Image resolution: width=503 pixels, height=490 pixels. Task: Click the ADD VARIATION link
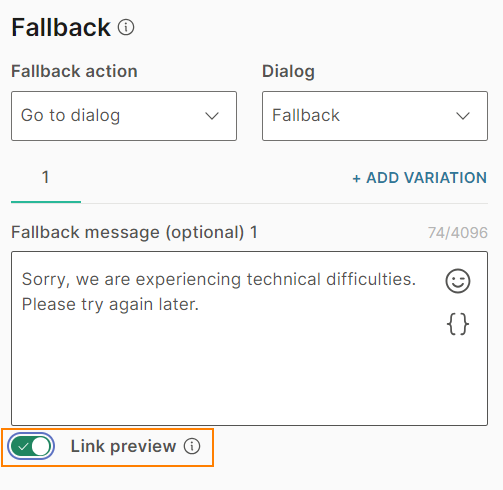coord(420,178)
